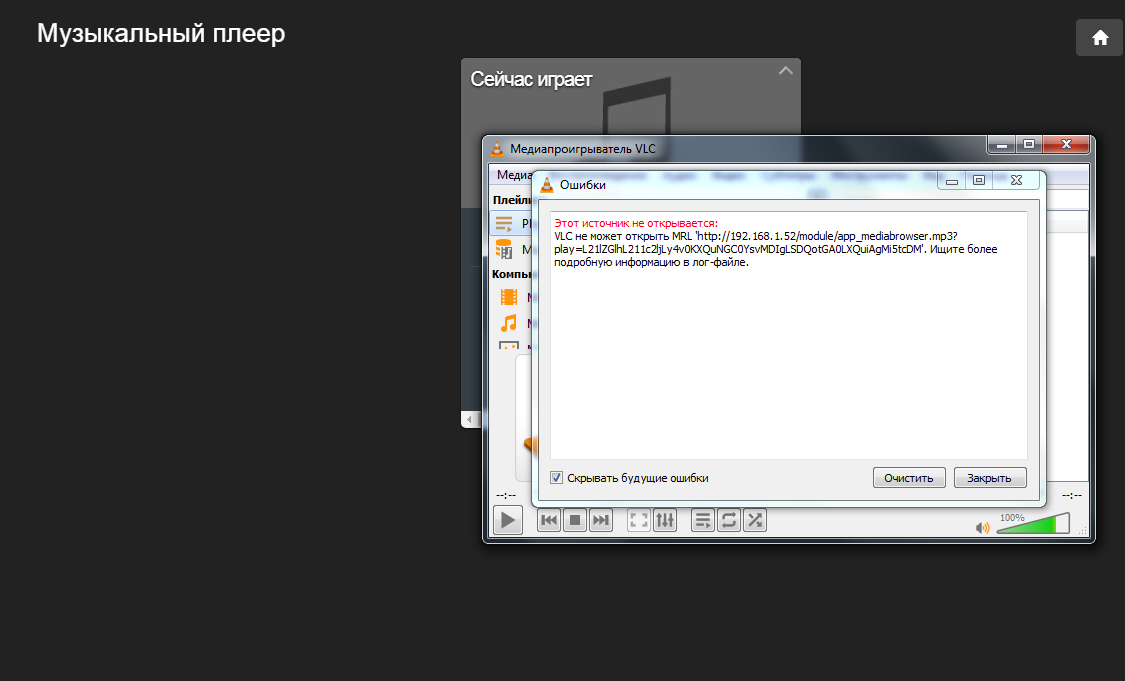Select playlist icon item in sidebar
Image resolution: width=1125 pixels, height=681 pixels.
504,223
